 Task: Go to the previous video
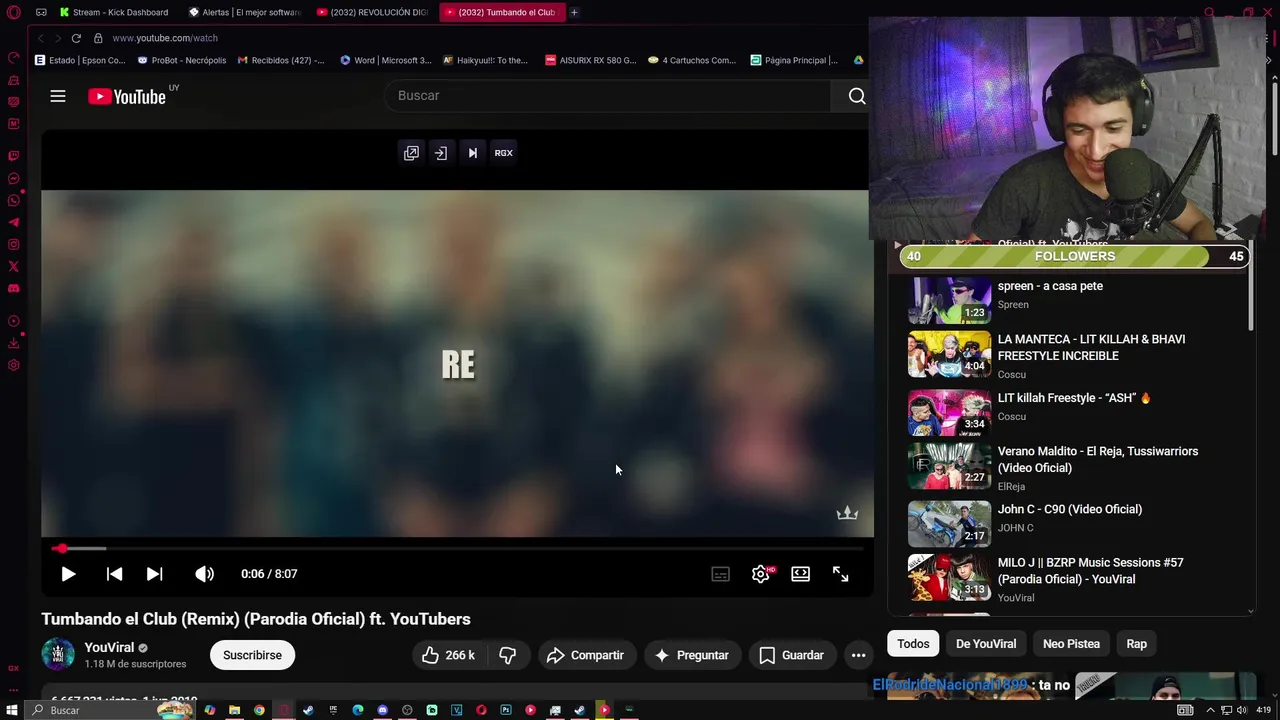114,574
